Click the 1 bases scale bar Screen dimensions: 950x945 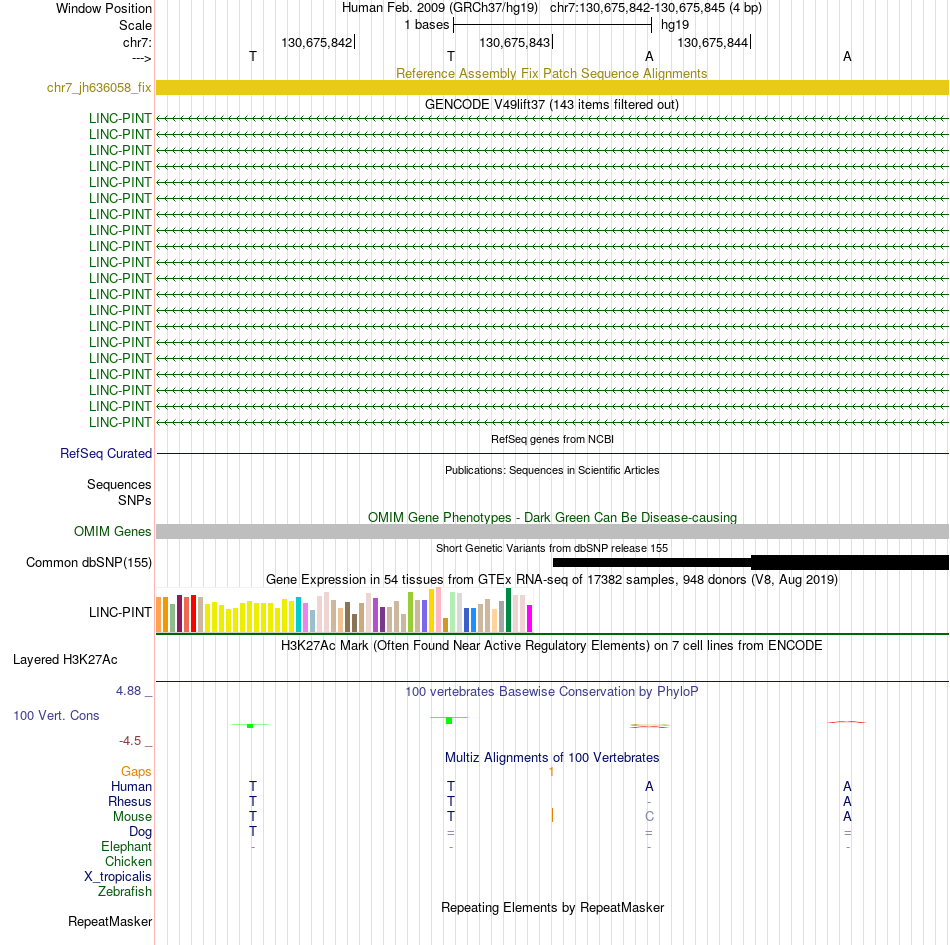click(x=552, y=25)
